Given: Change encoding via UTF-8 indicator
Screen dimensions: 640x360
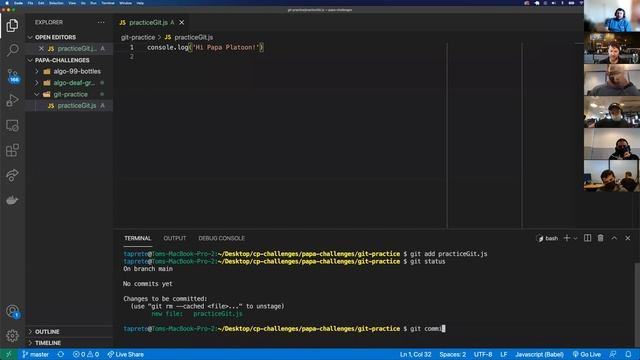Looking at the screenshot, I should click(483, 354).
